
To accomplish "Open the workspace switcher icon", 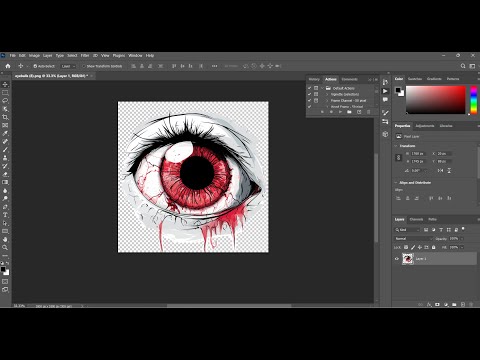I will click(x=472, y=66).
